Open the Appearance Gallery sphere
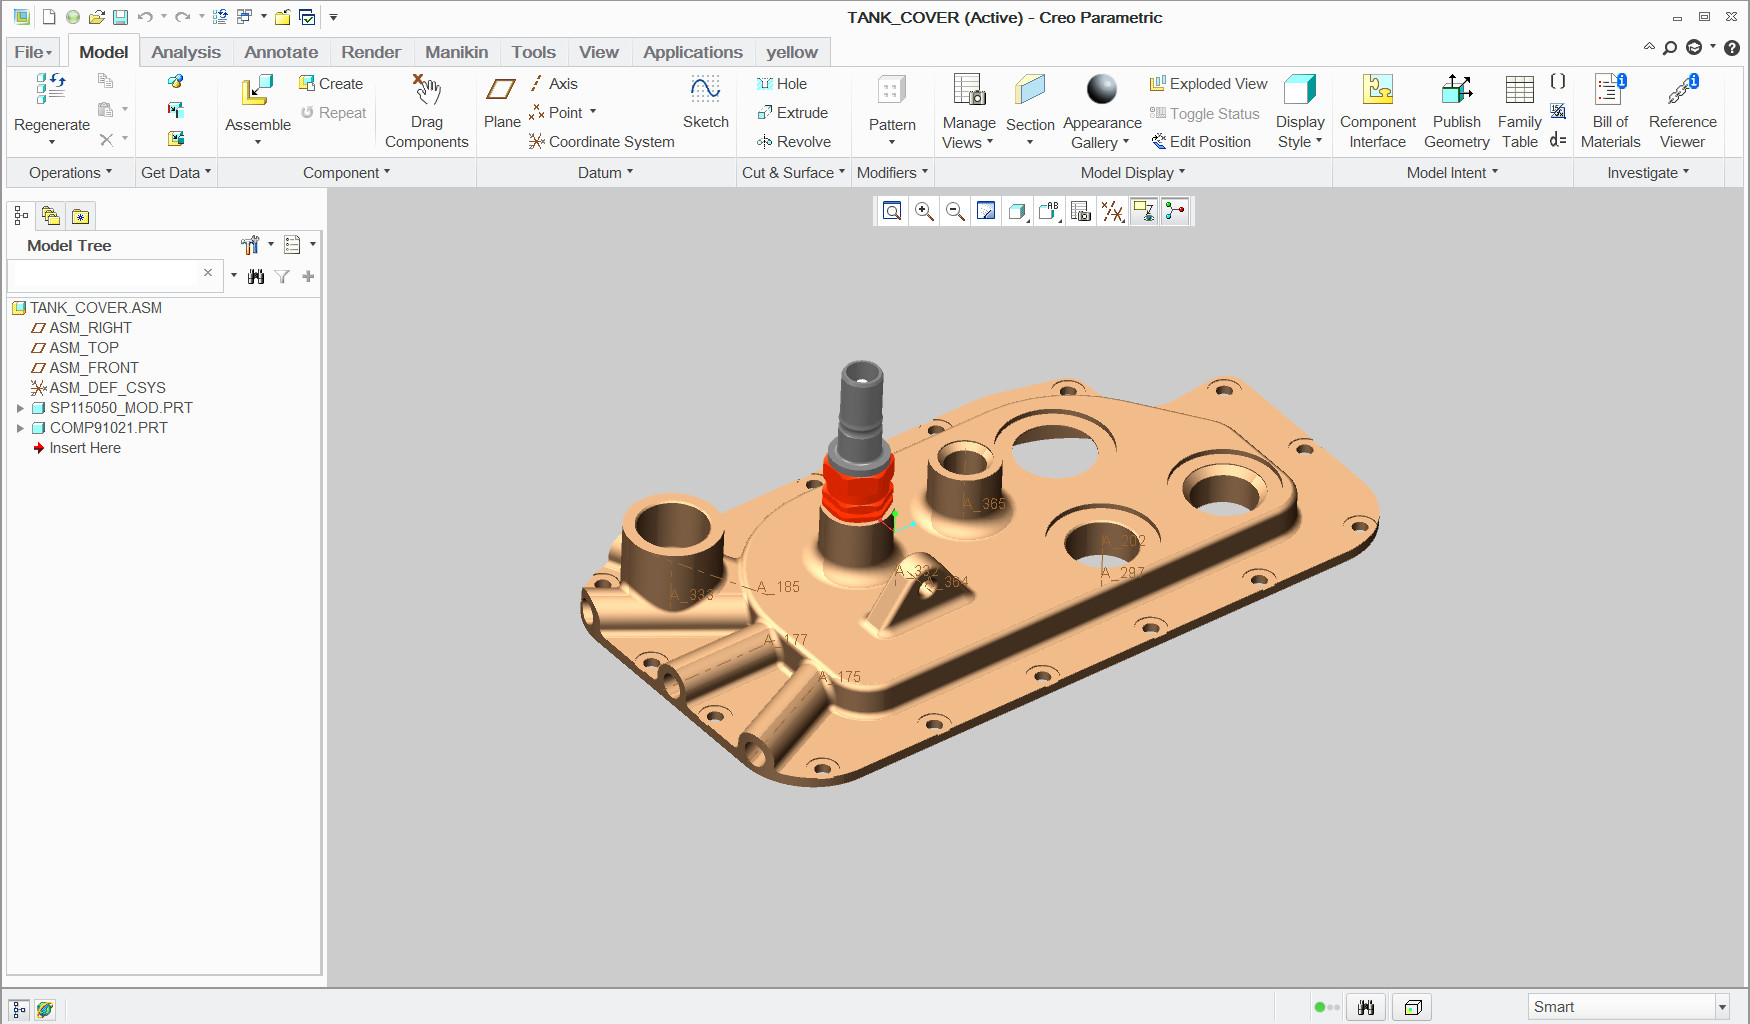The height and width of the screenshot is (1024, 1750). [x=1101, y=89]
